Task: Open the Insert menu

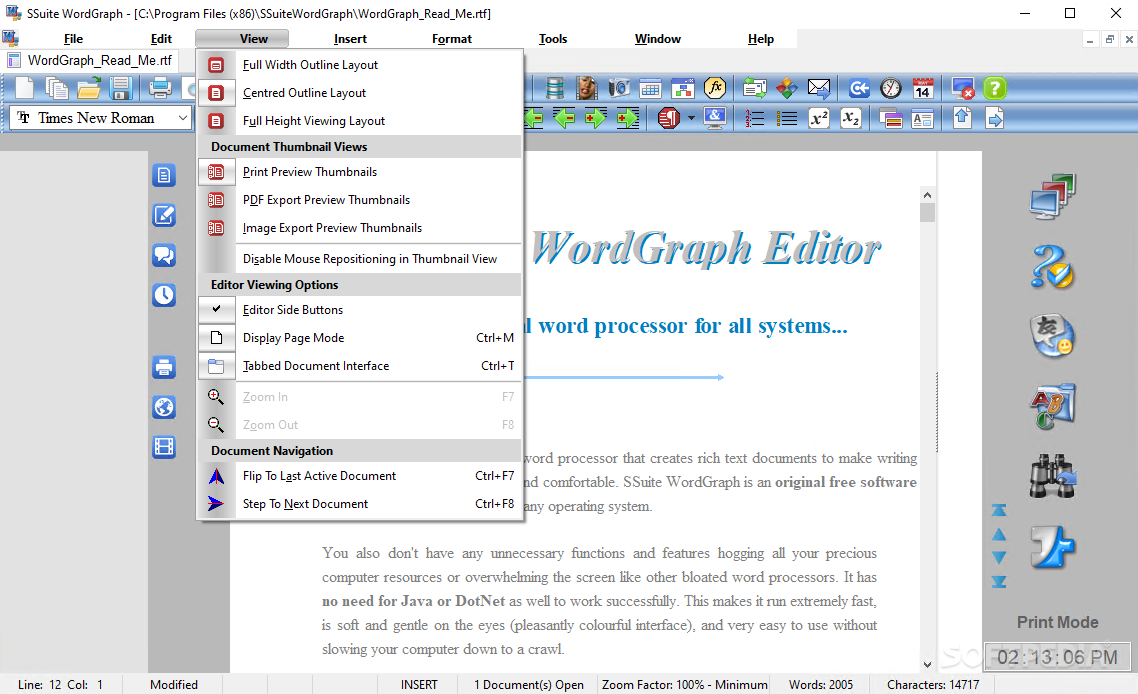Action: coord(350,39)
